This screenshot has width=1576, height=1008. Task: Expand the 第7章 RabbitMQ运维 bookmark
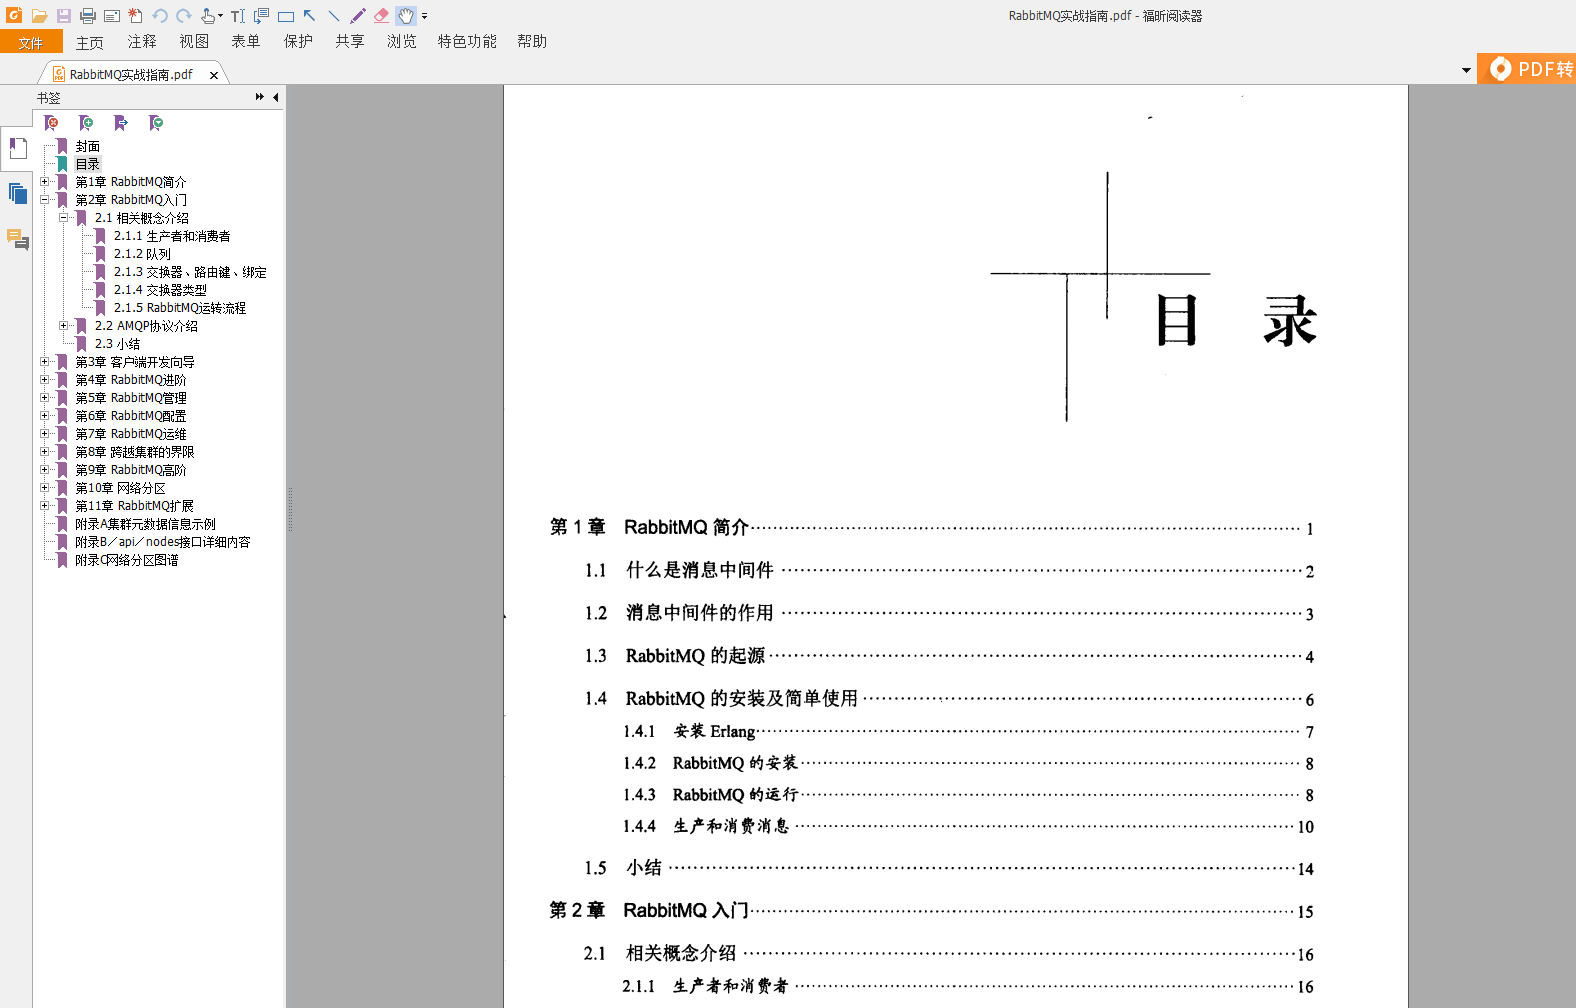pyautogui.click(x=44, y=434)
